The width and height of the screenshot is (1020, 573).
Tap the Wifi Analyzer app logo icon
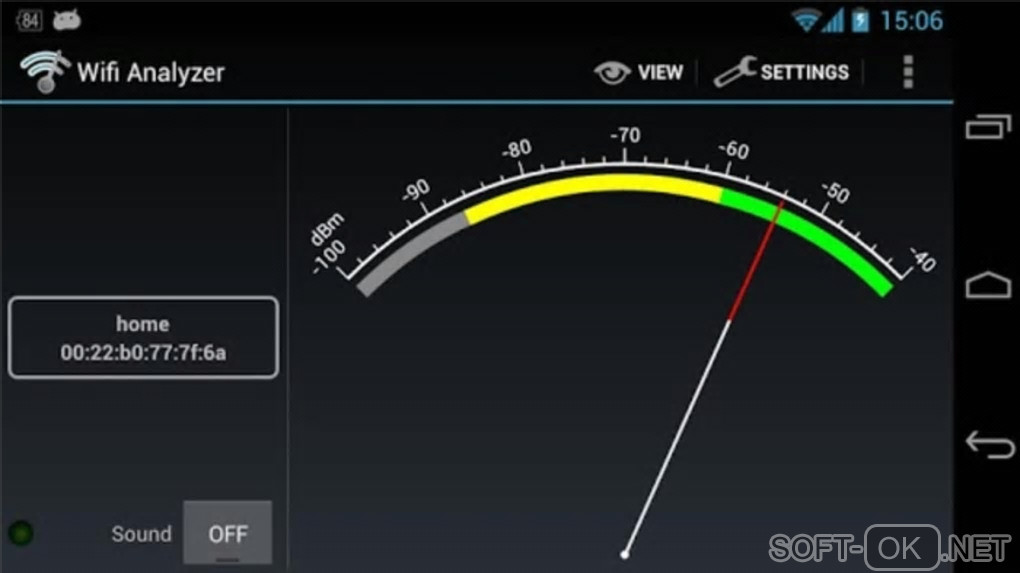[44, 72]
